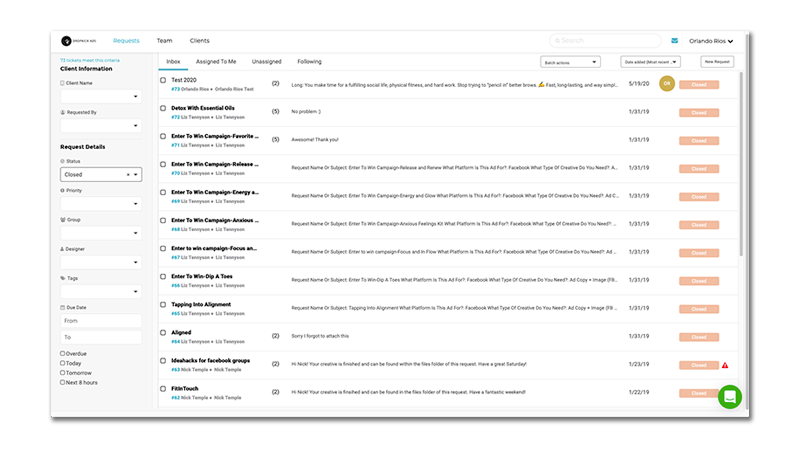Select the Enter To Win Campaign-Energy checkbox

(x=163, y=192)
